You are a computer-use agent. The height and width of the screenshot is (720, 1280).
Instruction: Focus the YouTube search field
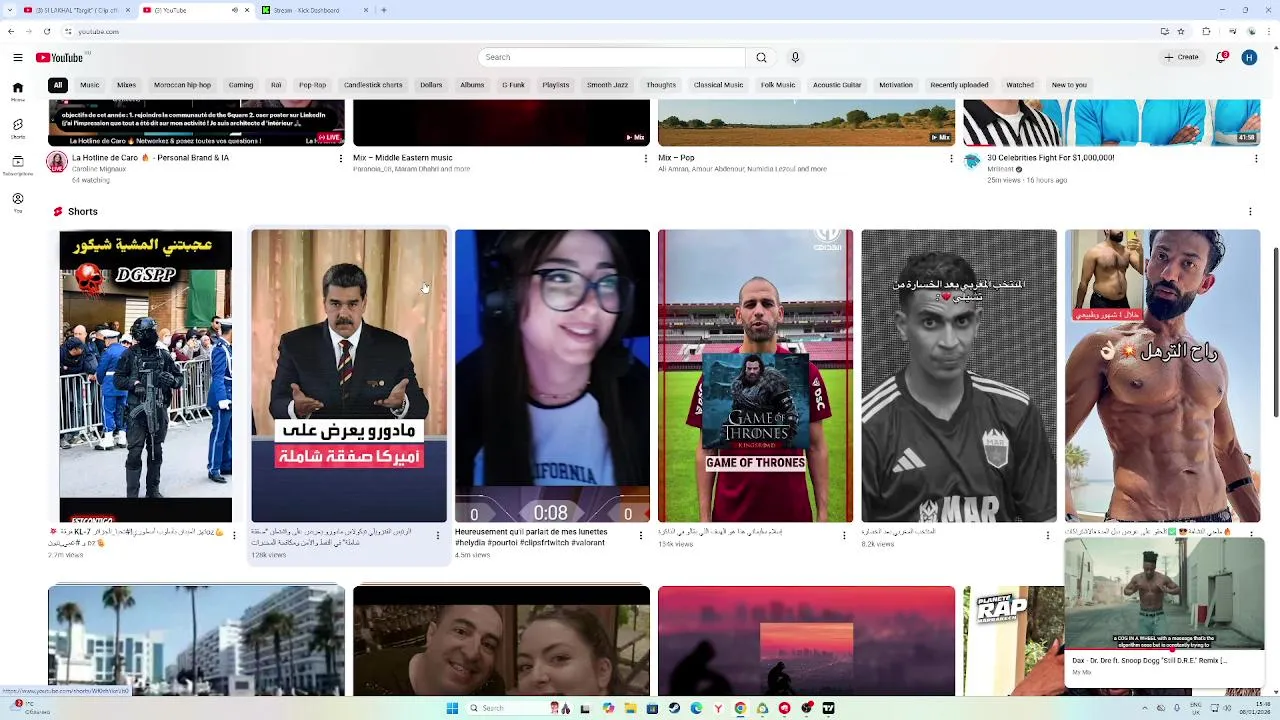(x=612, y=57)
